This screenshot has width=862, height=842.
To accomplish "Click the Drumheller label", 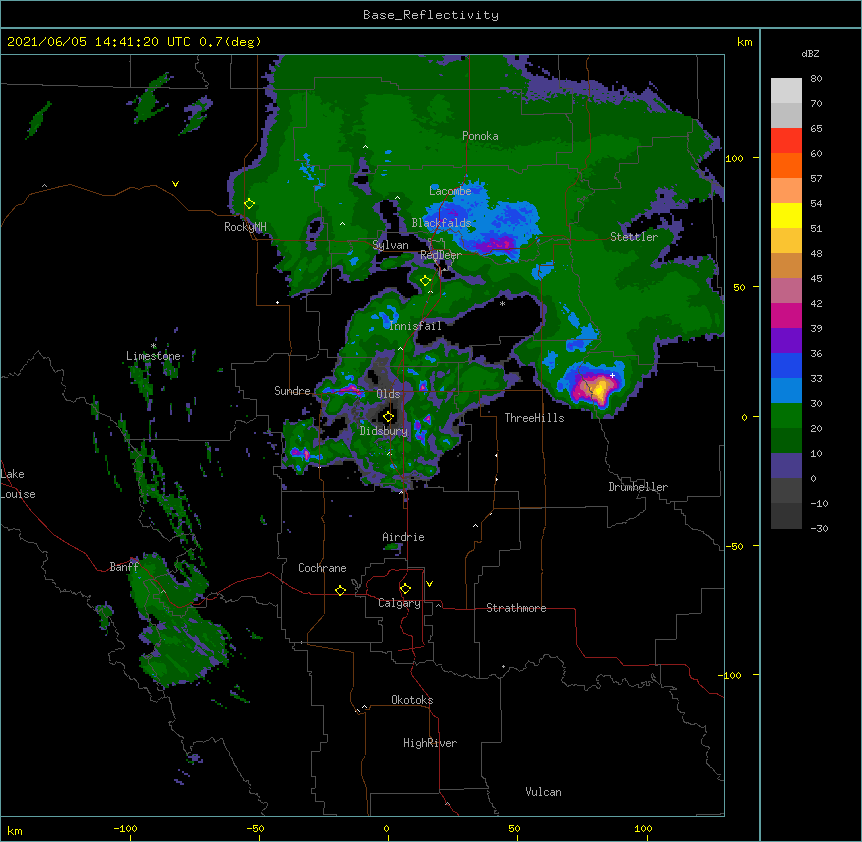I will pos(638,487).
